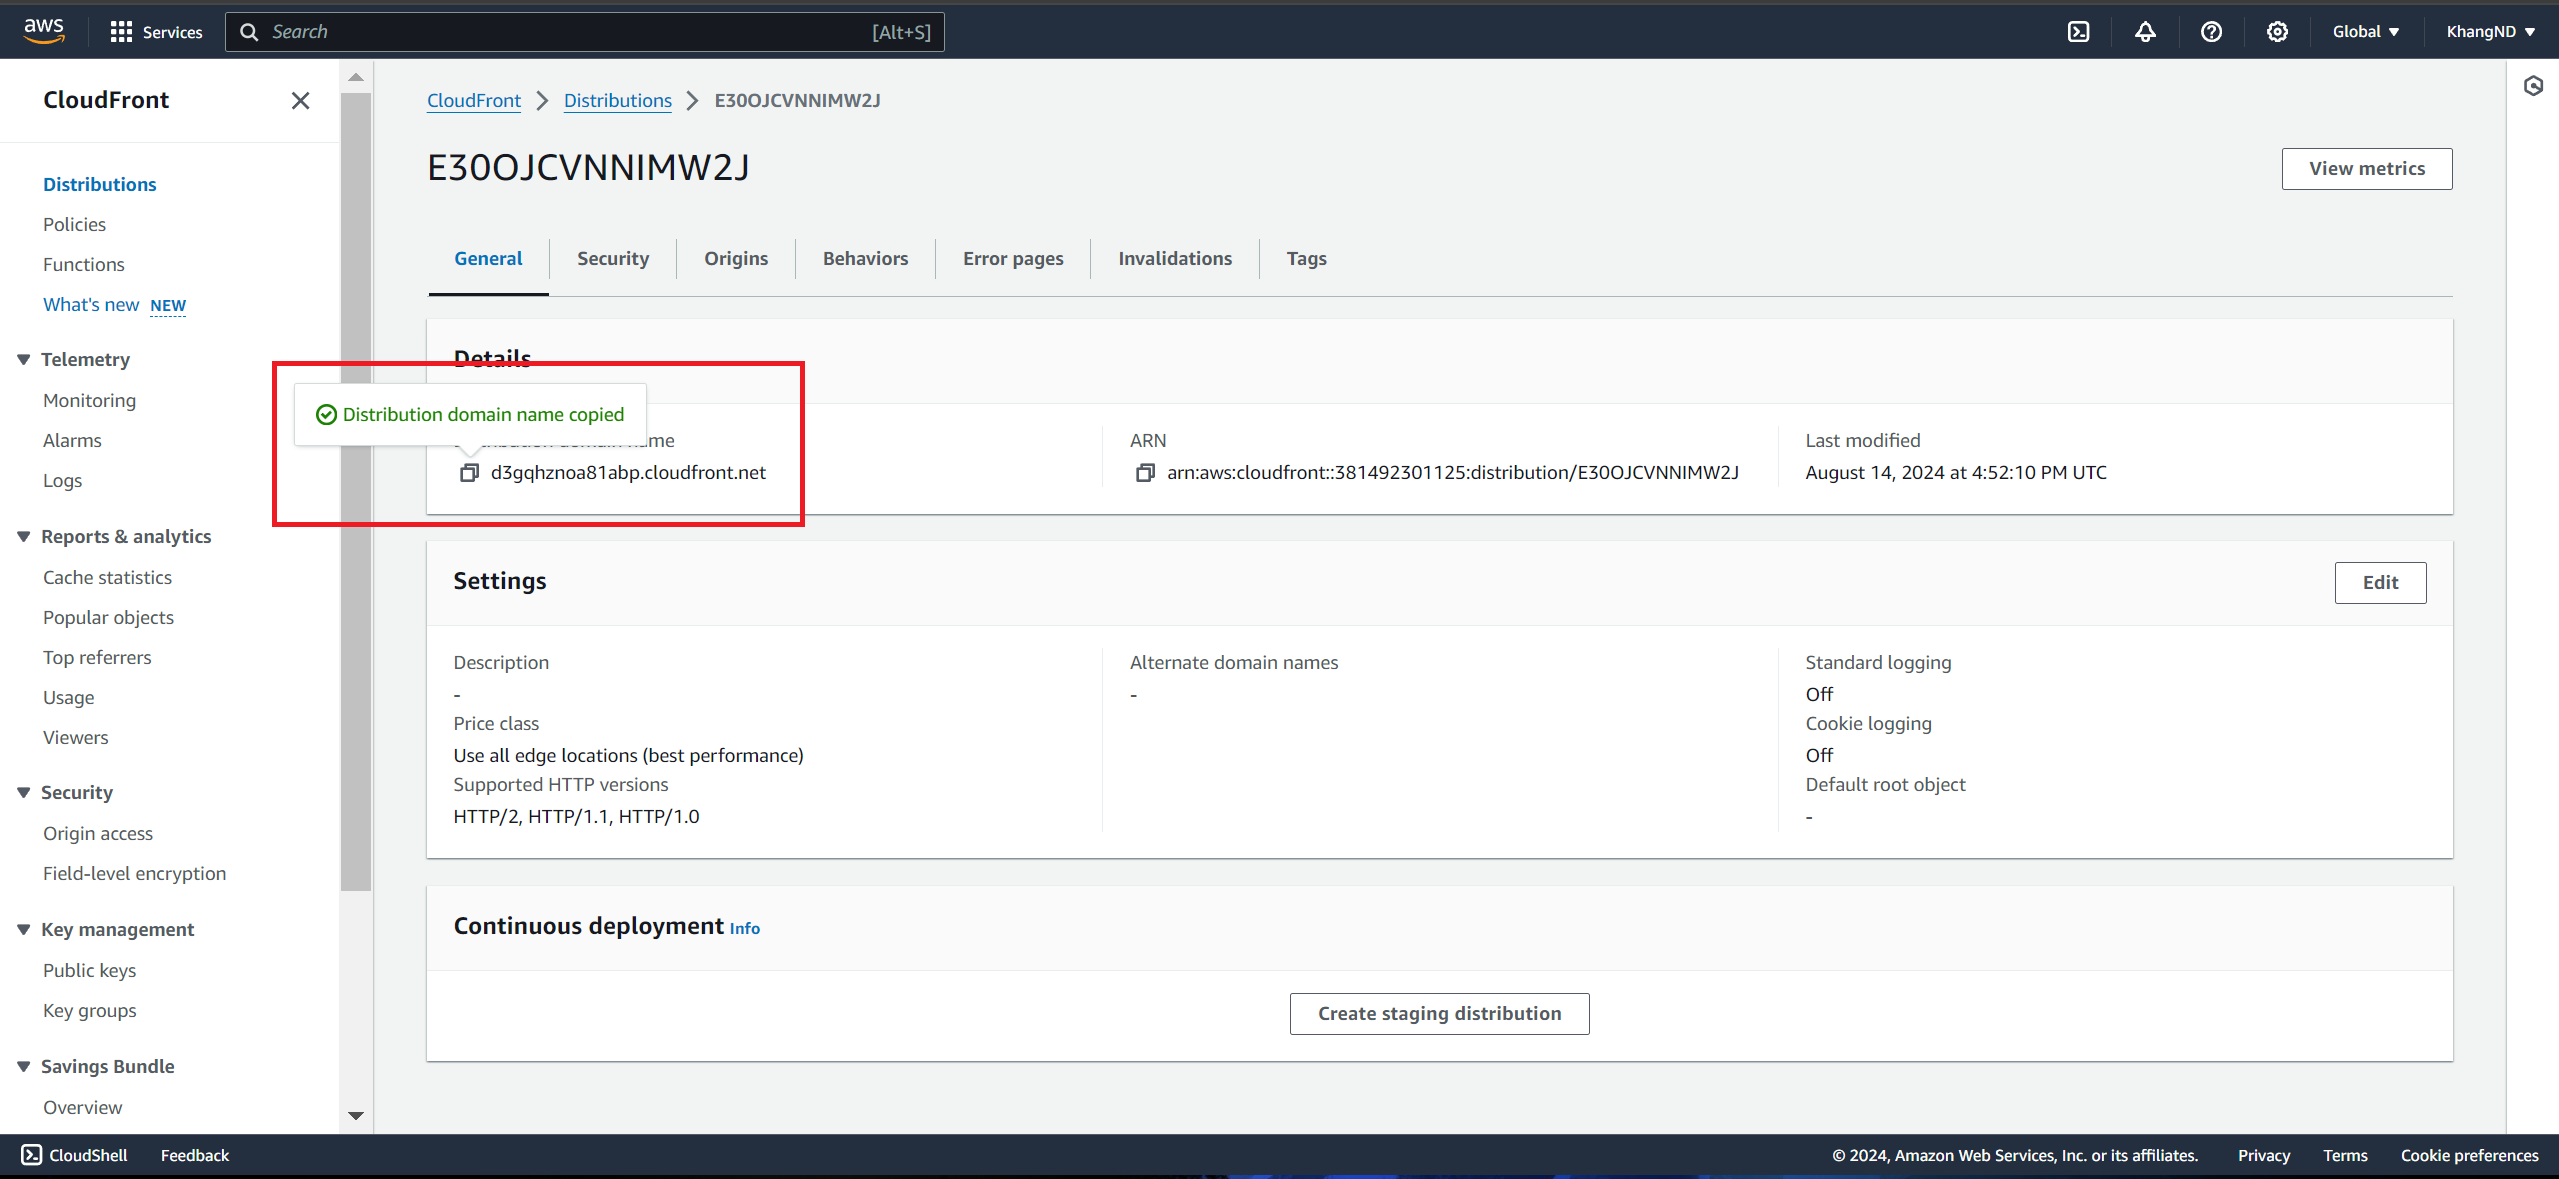The height and width of the screenshot is (1179, 2559).
Task: Open Popular objects report
Action: click(108, 618)
